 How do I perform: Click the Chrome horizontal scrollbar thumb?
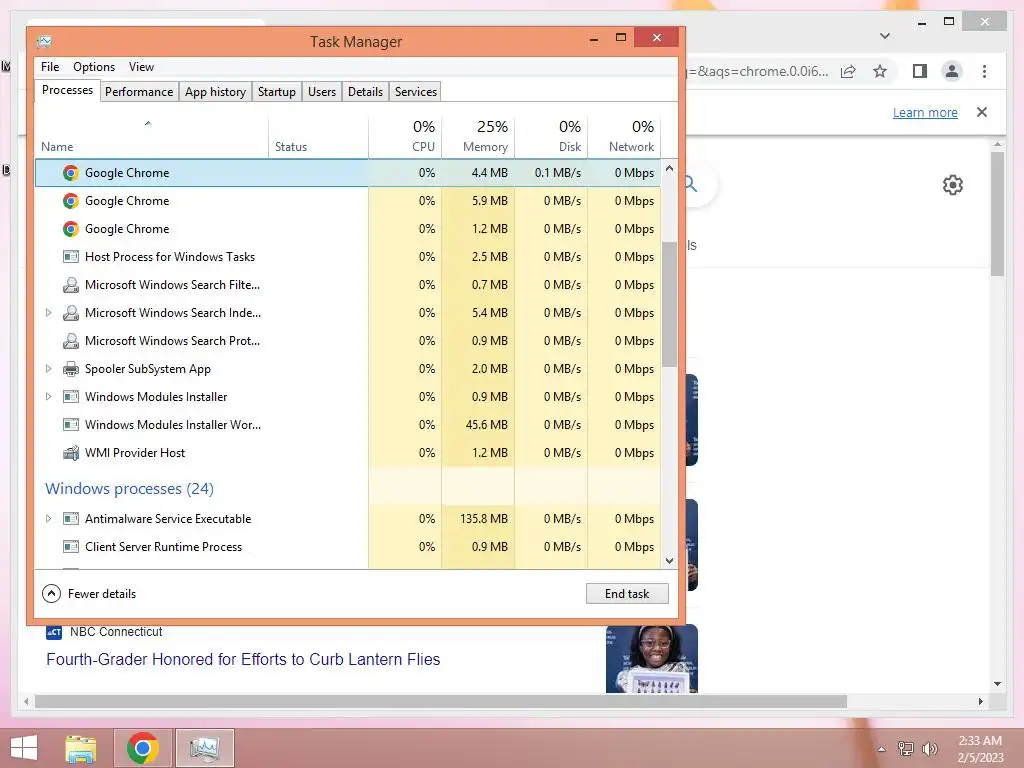click(441, 701)
